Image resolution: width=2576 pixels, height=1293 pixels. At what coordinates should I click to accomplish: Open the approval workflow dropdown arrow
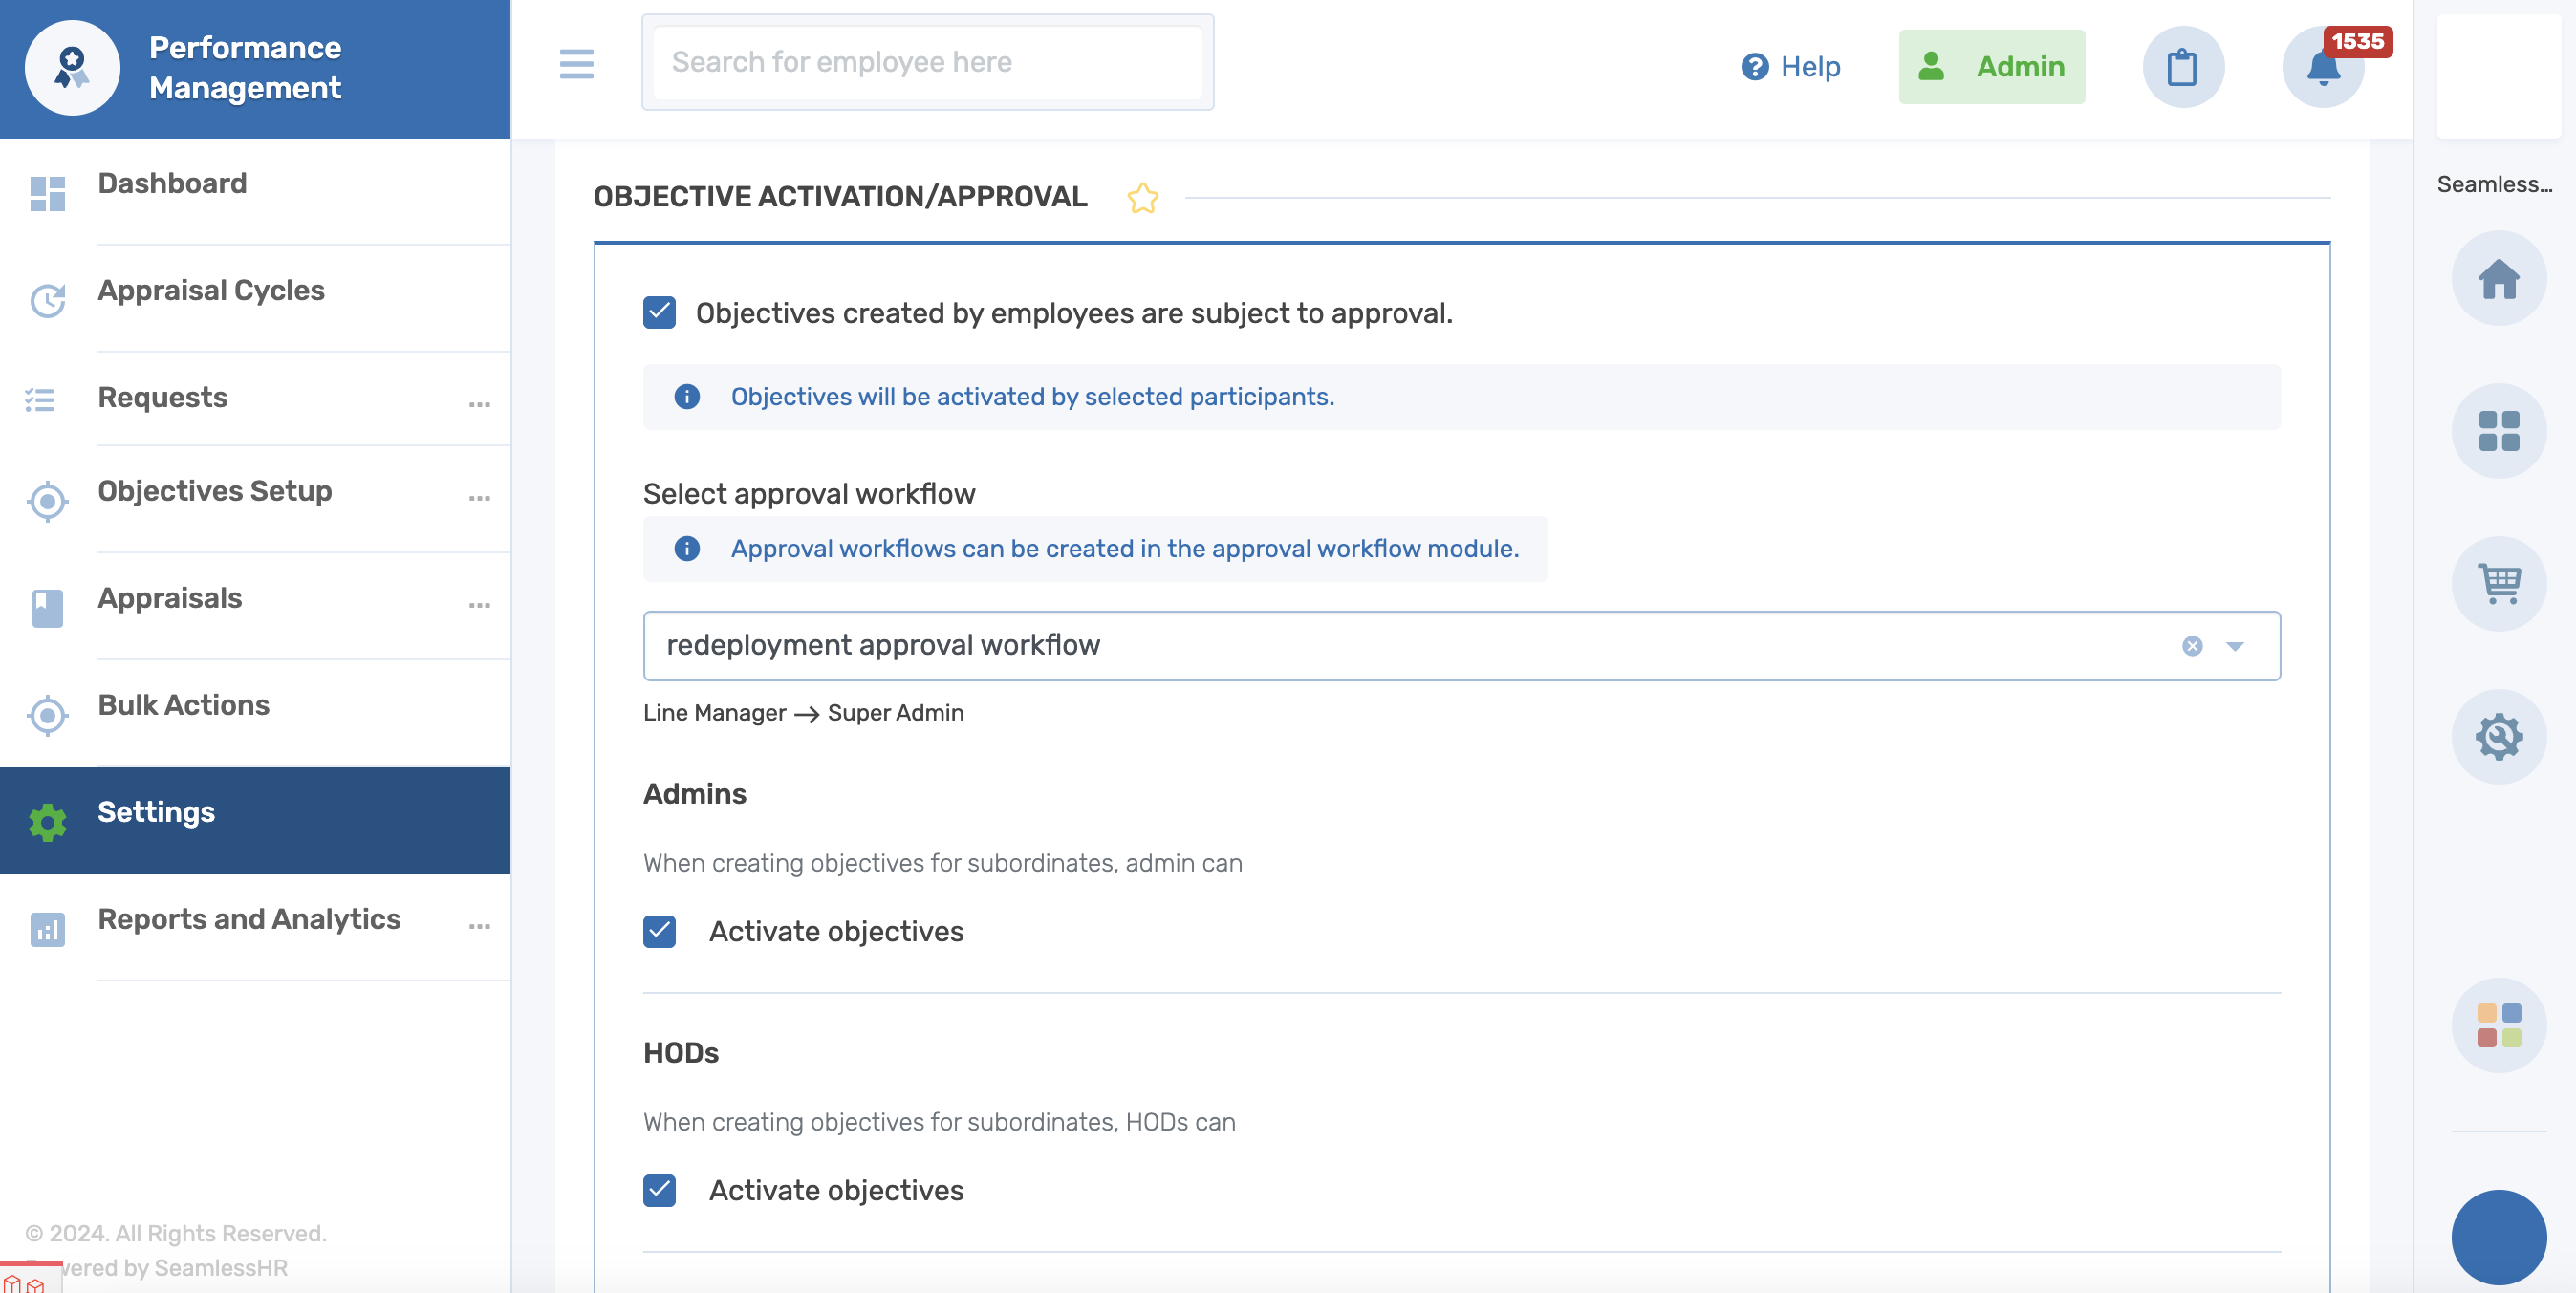coord(2235,646)
